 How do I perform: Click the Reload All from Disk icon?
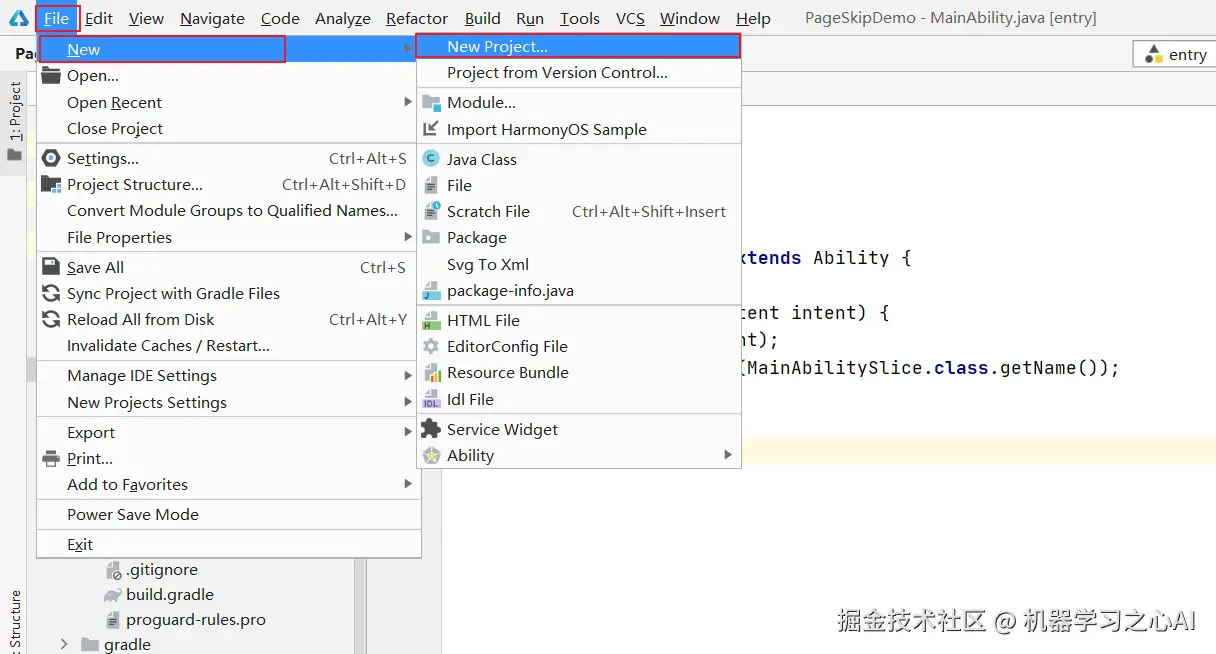click(51, 319)
